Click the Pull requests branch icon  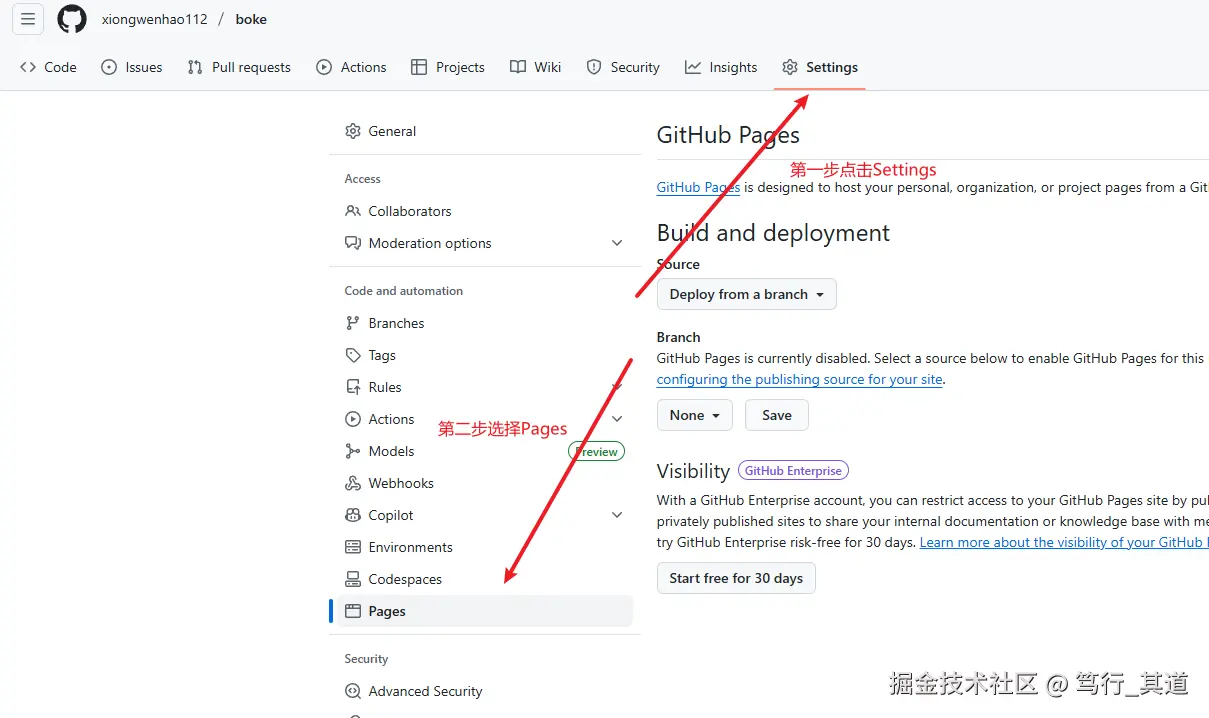[x=195, y=67]
